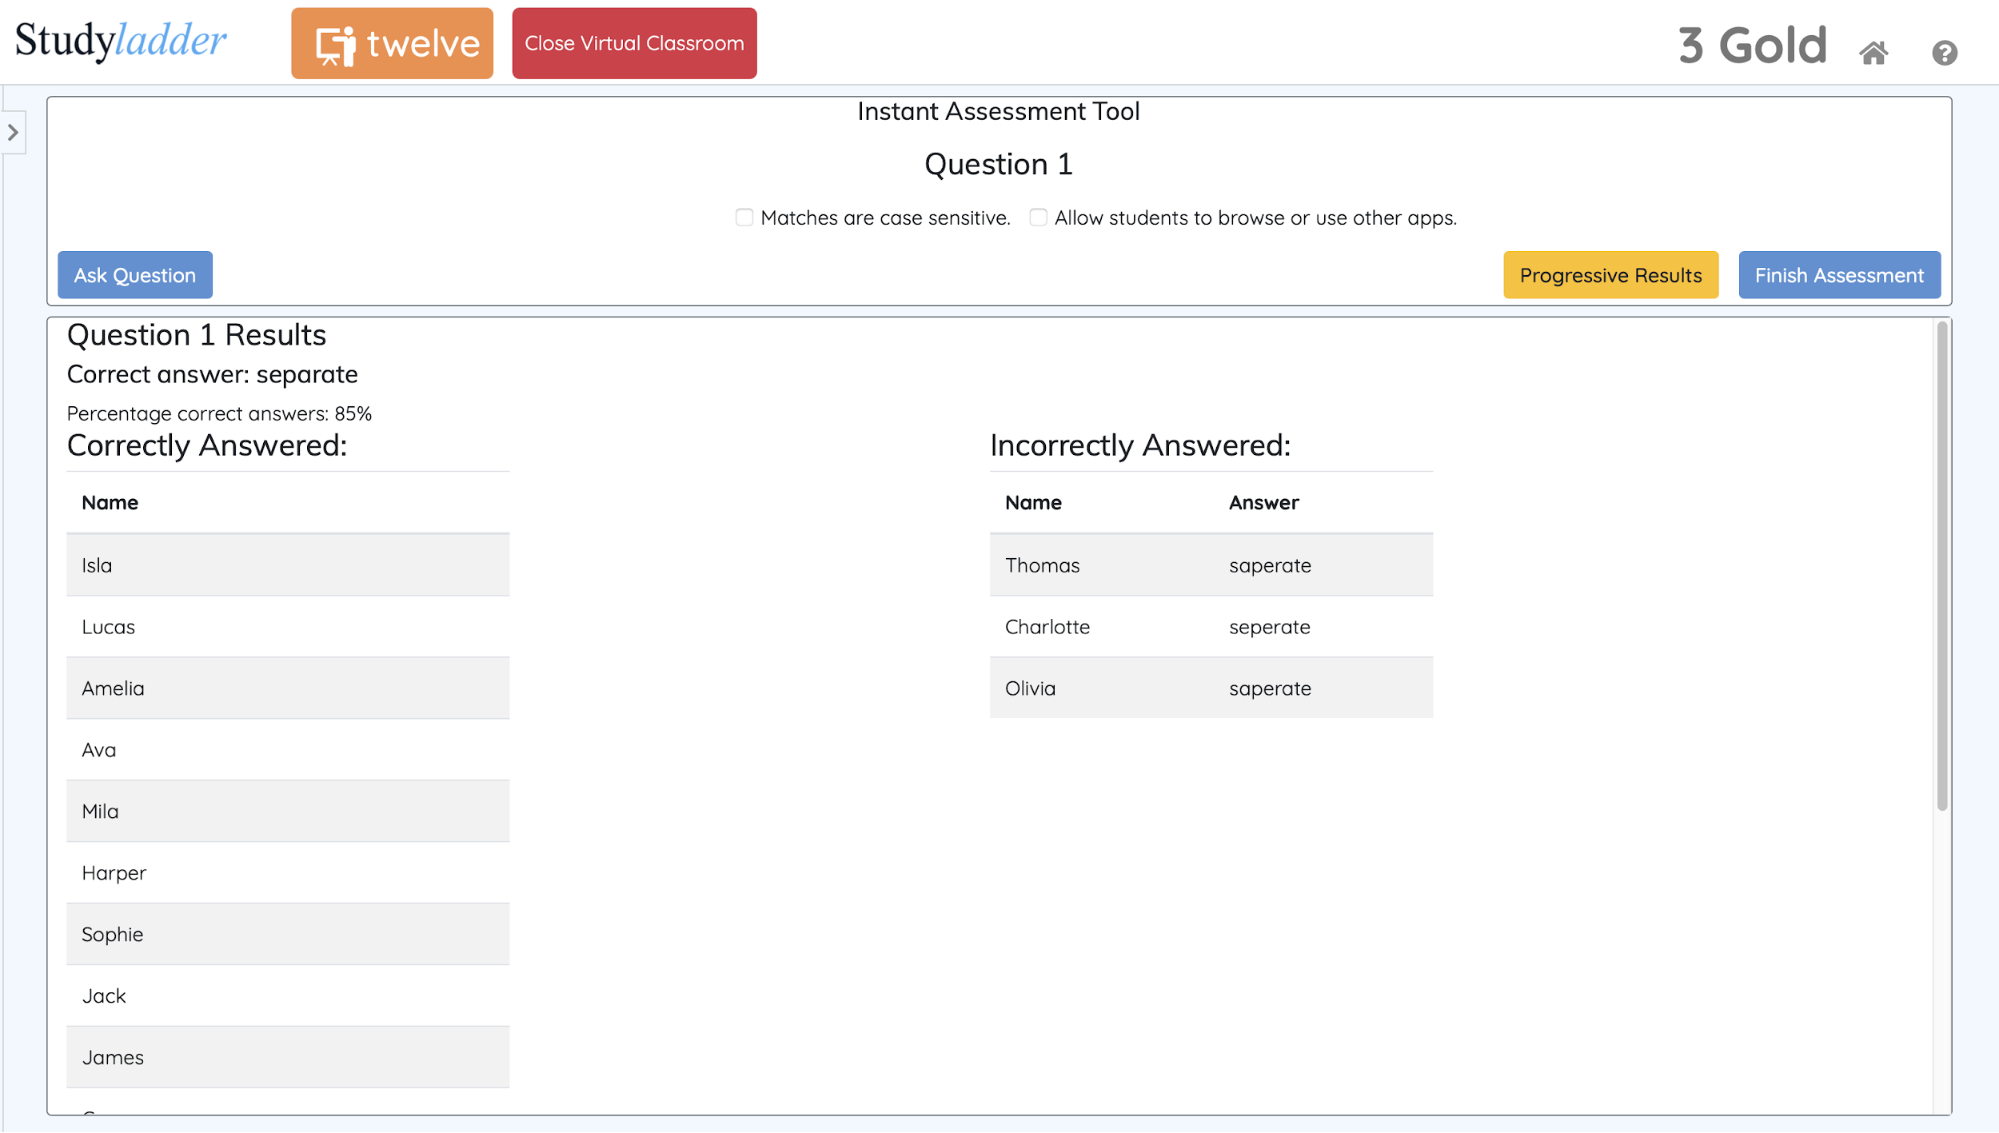1999x1133 pixels.
Task: Click the Answer column header
Action: [x=1263, y=502]
